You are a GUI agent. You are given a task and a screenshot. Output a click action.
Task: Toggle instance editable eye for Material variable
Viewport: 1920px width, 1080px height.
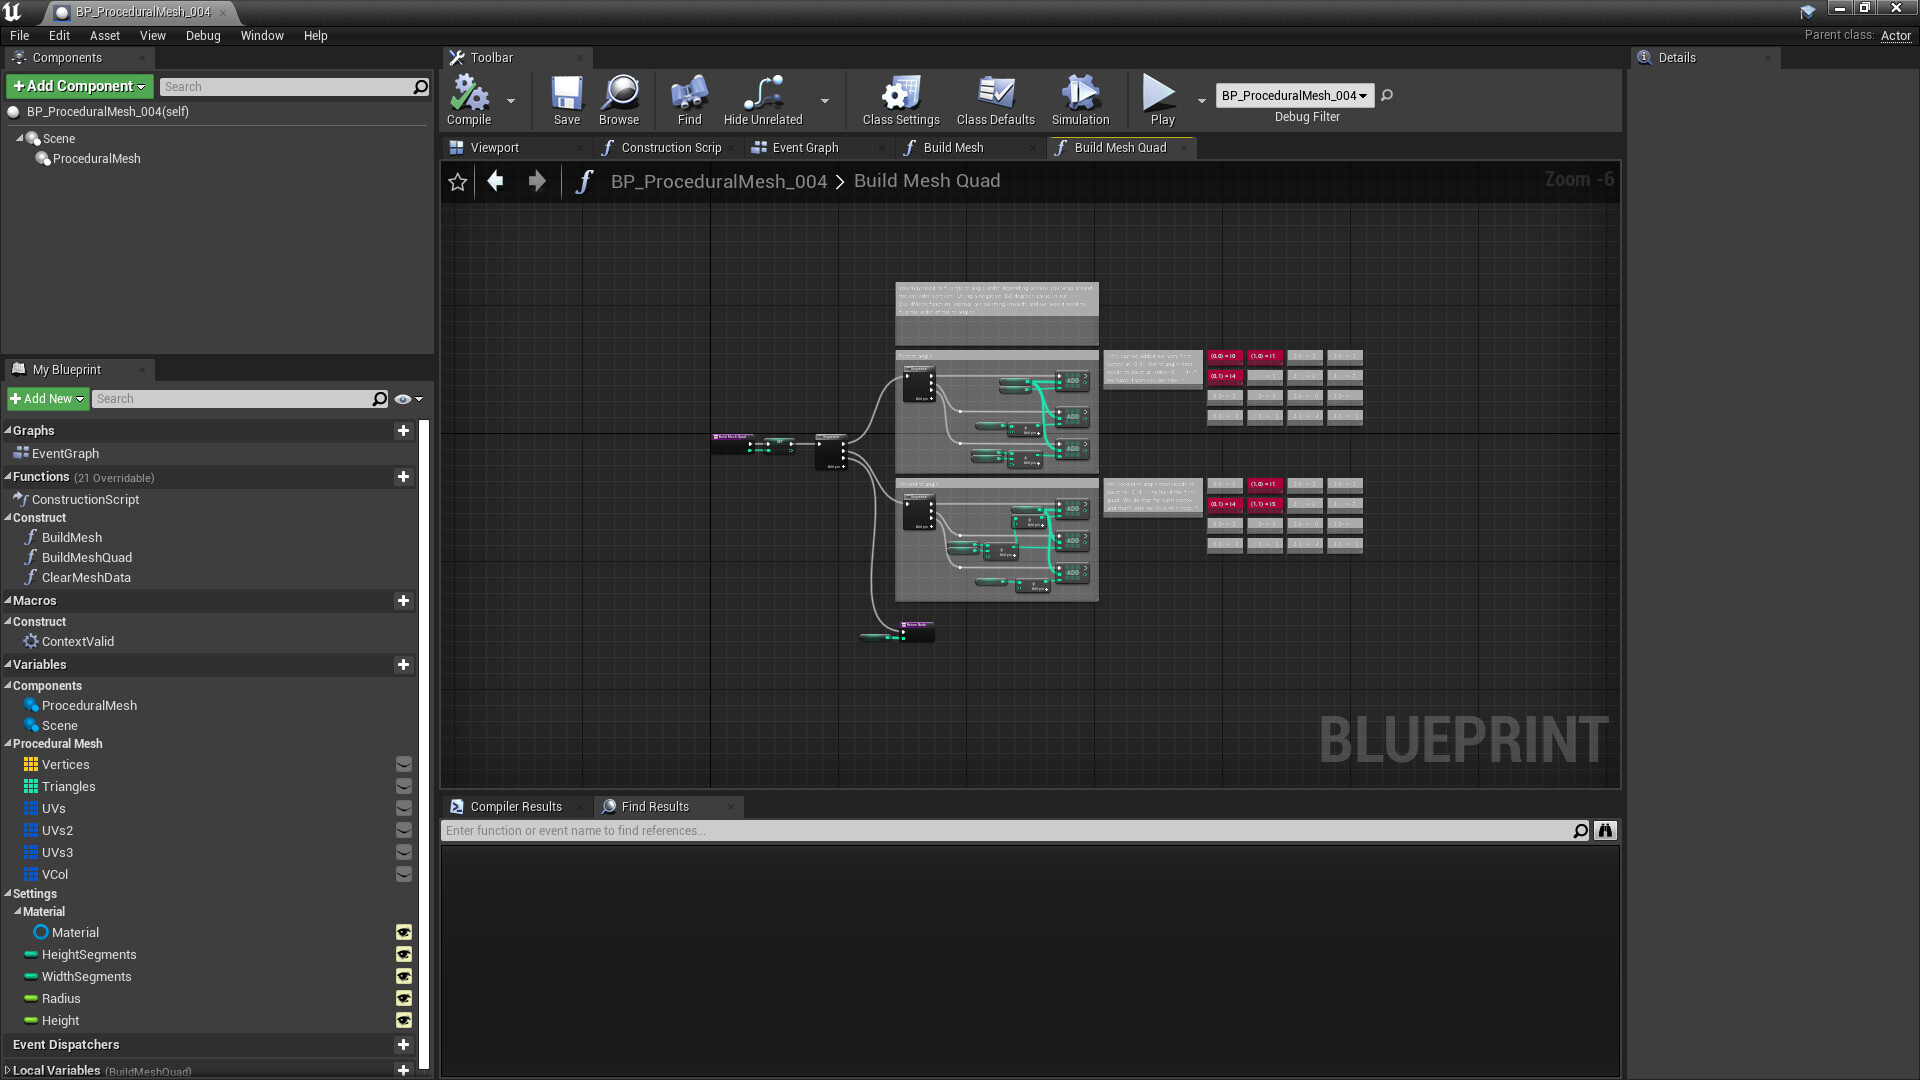coord(403,932)
